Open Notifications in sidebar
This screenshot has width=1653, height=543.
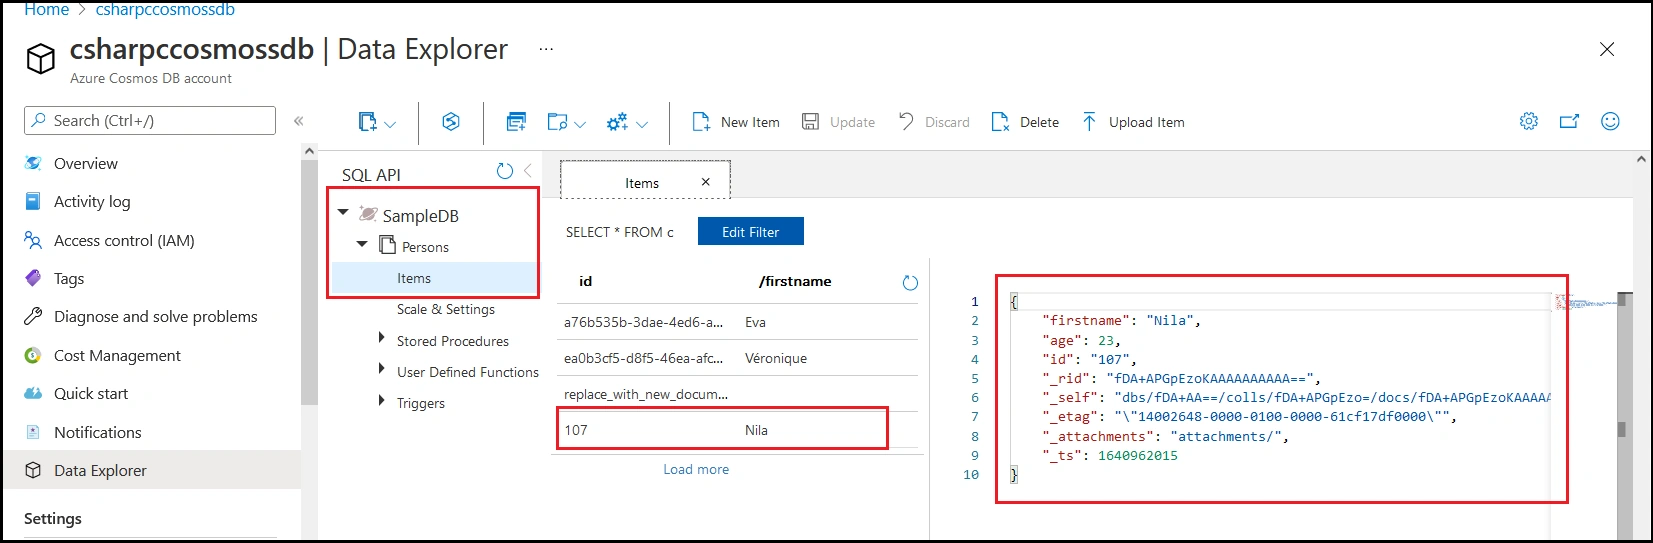[98, 432]
